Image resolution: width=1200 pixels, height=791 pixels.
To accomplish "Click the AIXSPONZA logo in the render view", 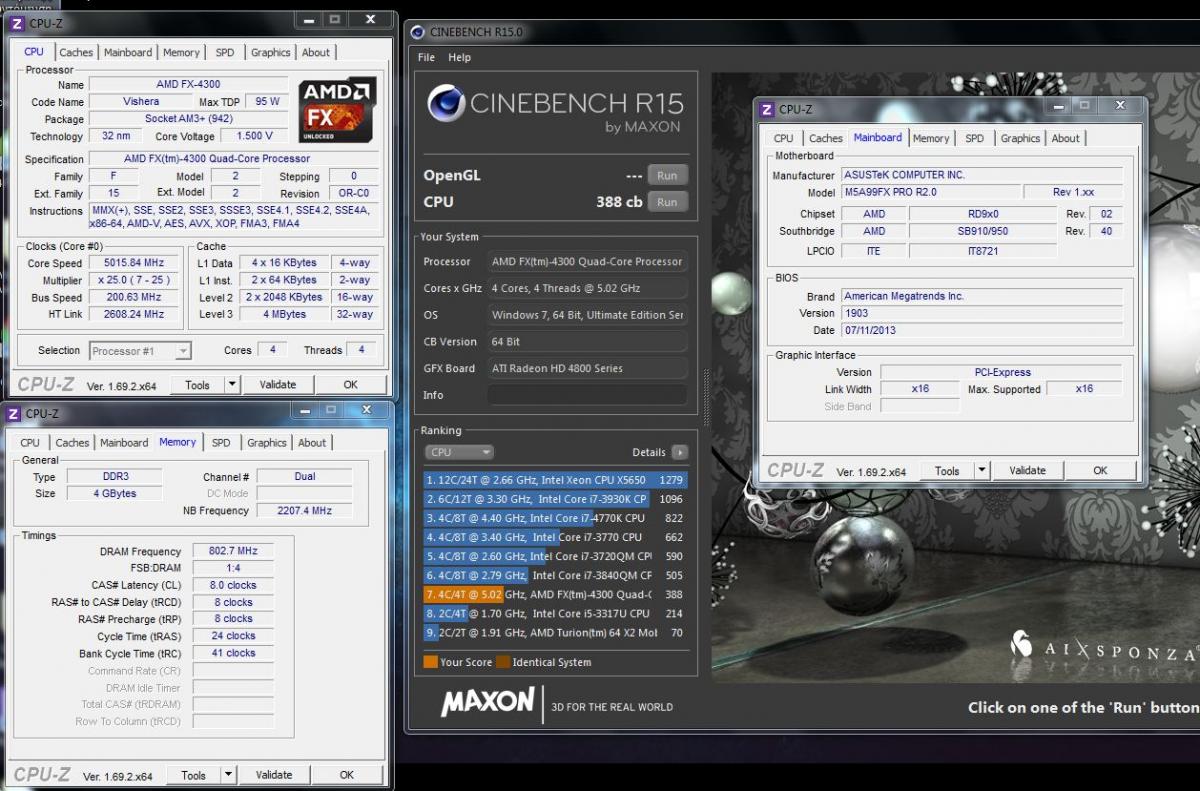I will tap(1104, 647).
